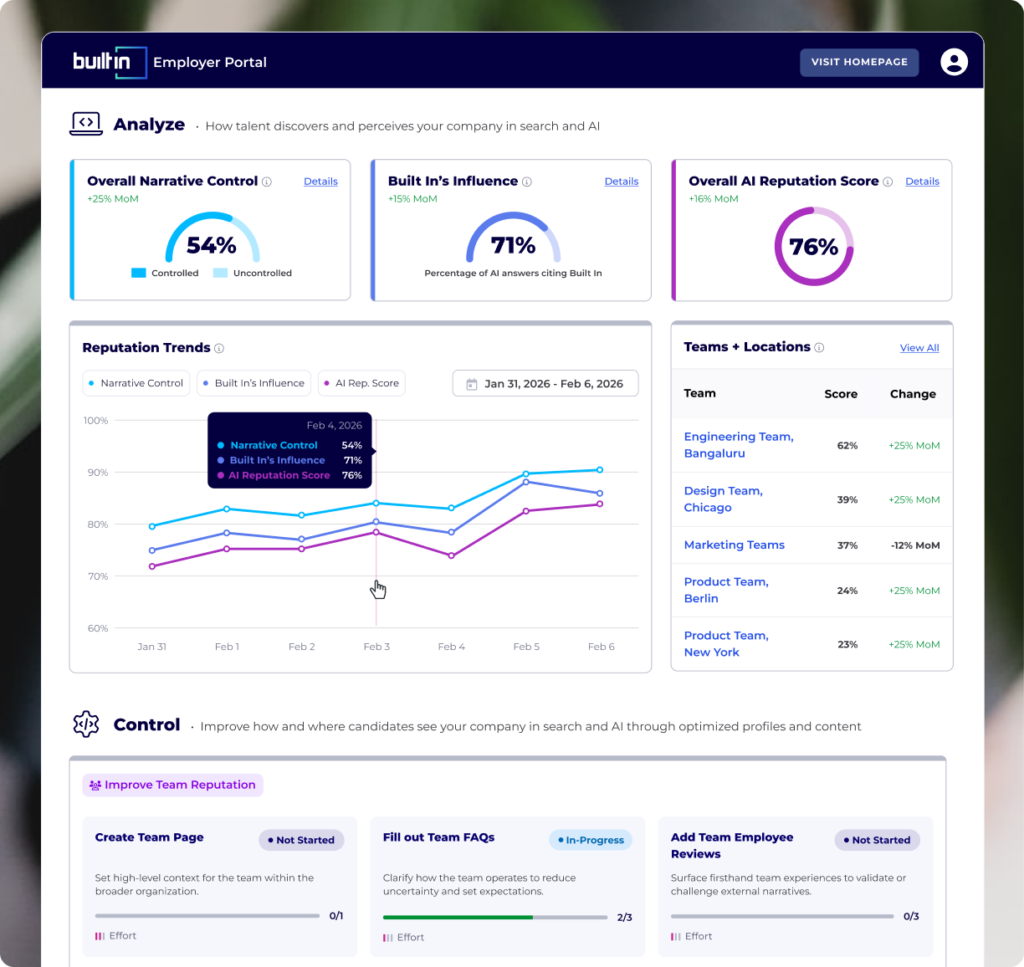The height and width of the screenshot is (967, 1024).
Task: Click the Control gear code icon
Action: click(x=86, y=724)
